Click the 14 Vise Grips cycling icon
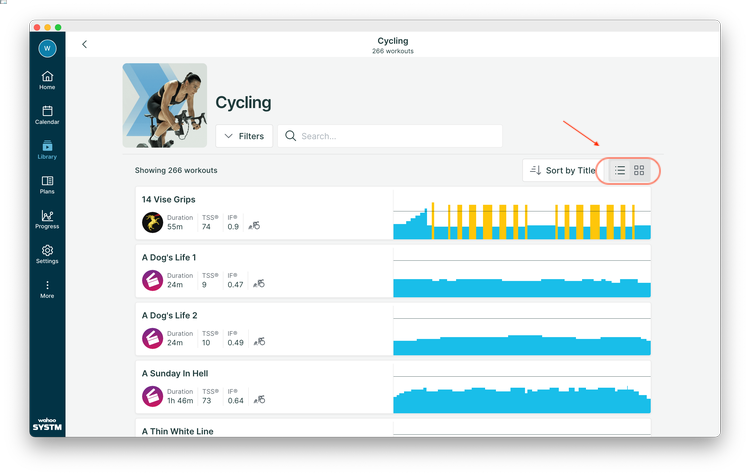This screenshot has height=476, width=750. click(254, 226)
